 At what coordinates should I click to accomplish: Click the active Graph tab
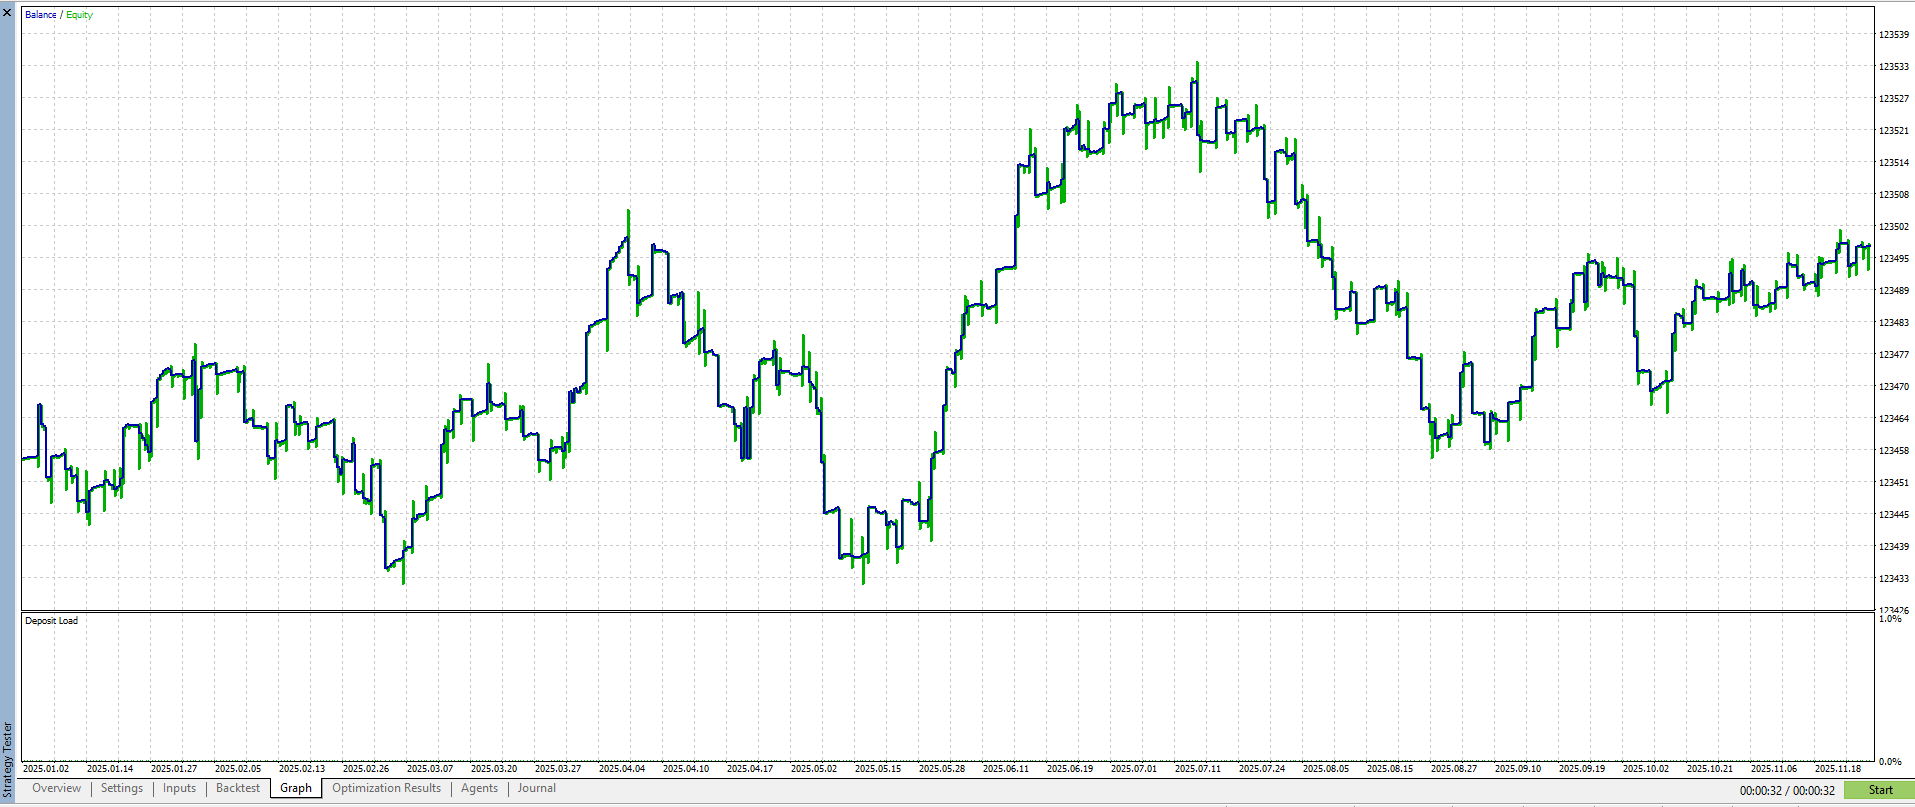click(296, 789)
